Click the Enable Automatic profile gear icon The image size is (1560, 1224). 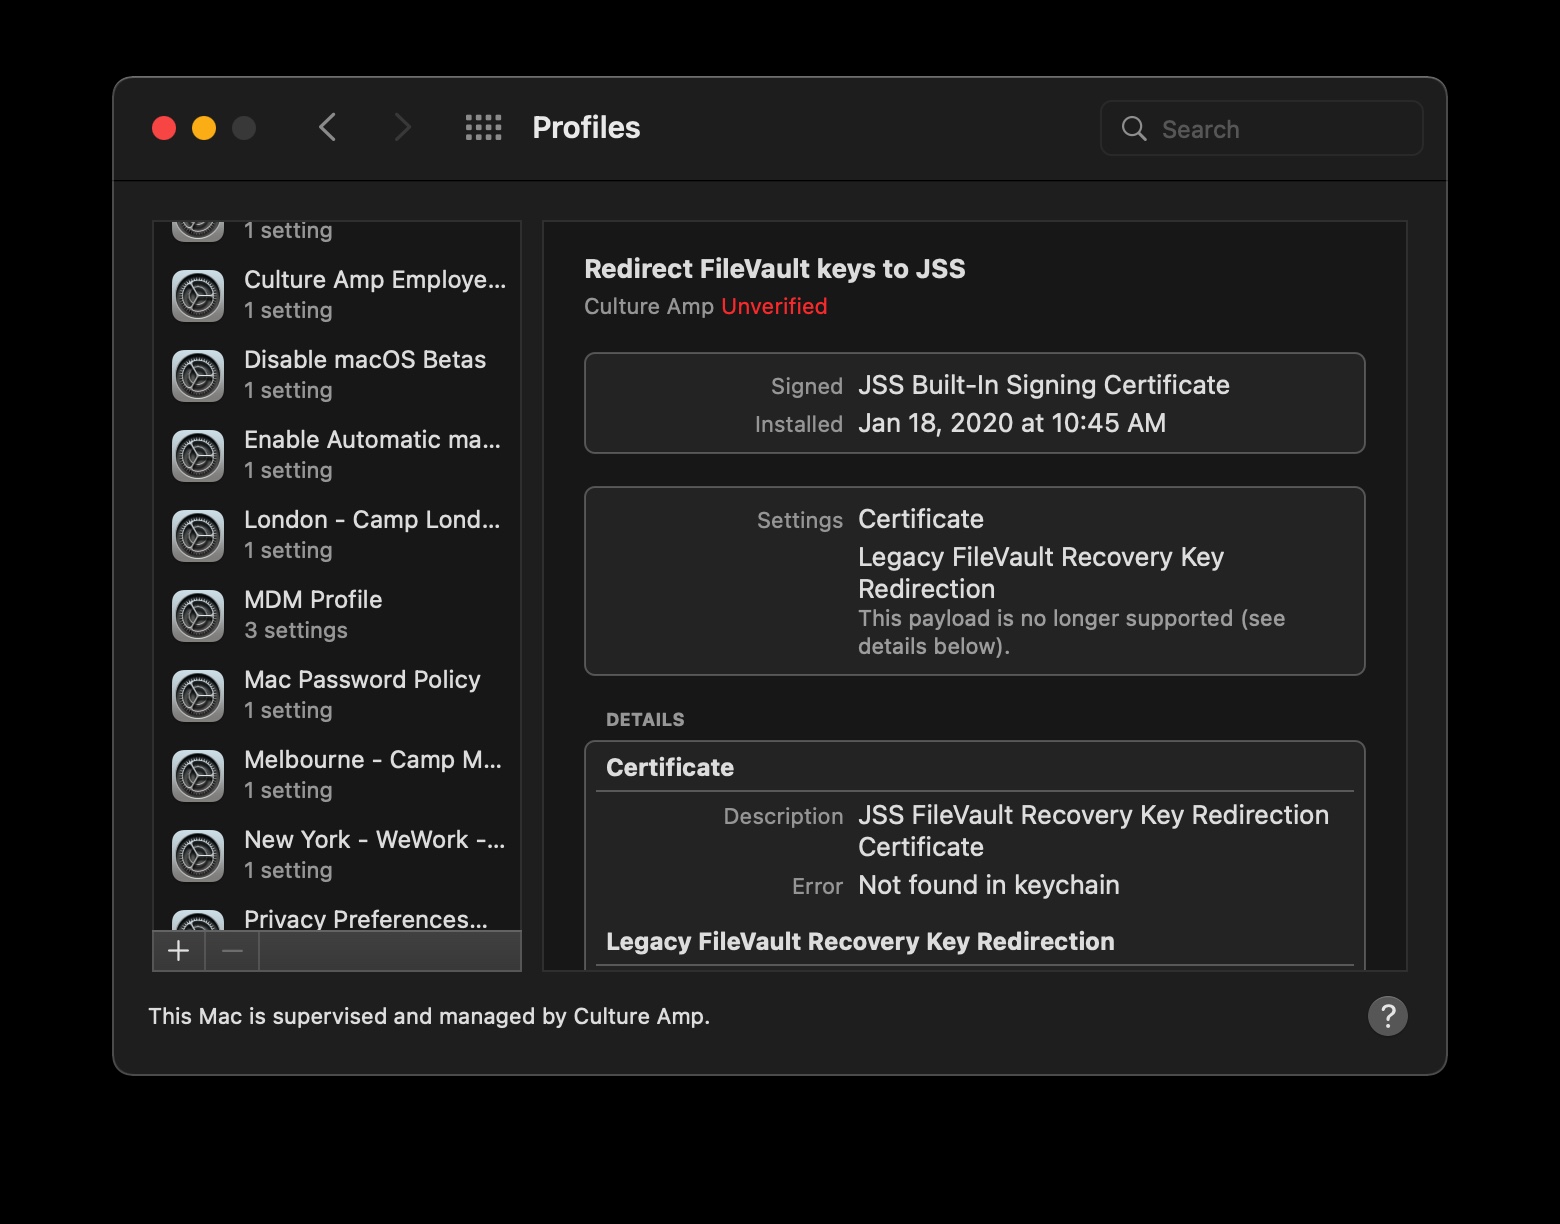(x=198, y=456)
